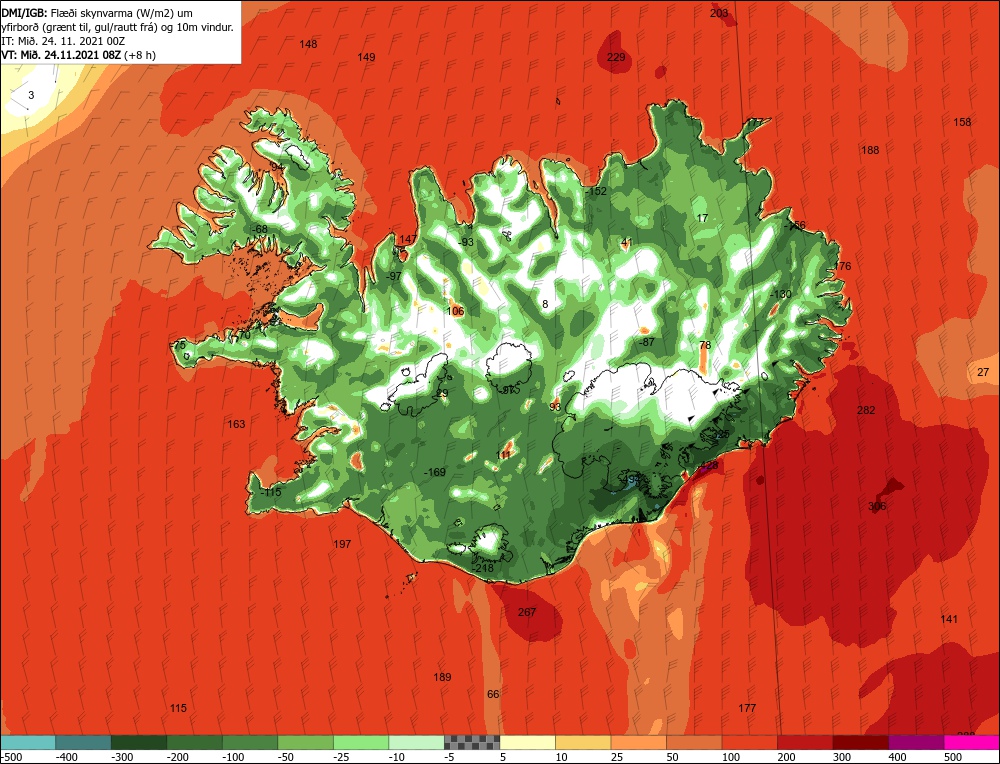Click flux value 177 near the bottom
1000x764 pixels.
pyautogui.click(x=747, y=708)
